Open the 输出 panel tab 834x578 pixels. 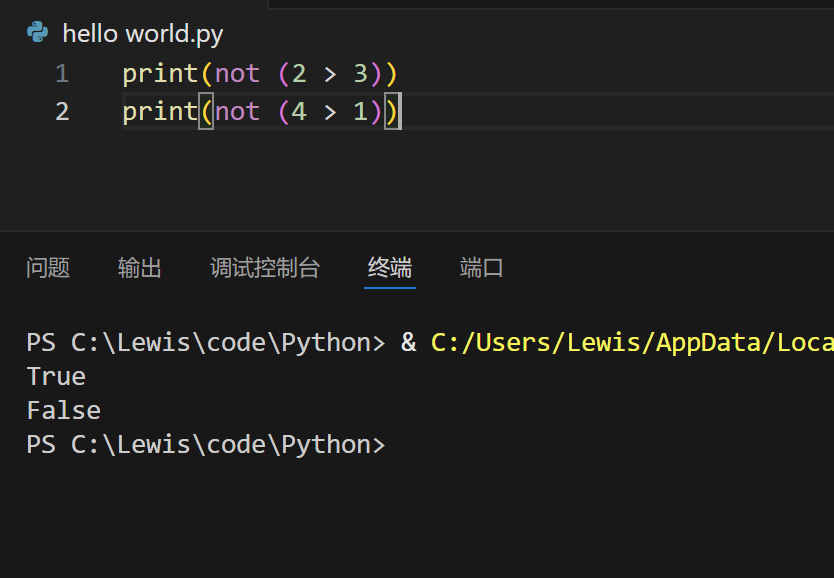click(140, 268)
